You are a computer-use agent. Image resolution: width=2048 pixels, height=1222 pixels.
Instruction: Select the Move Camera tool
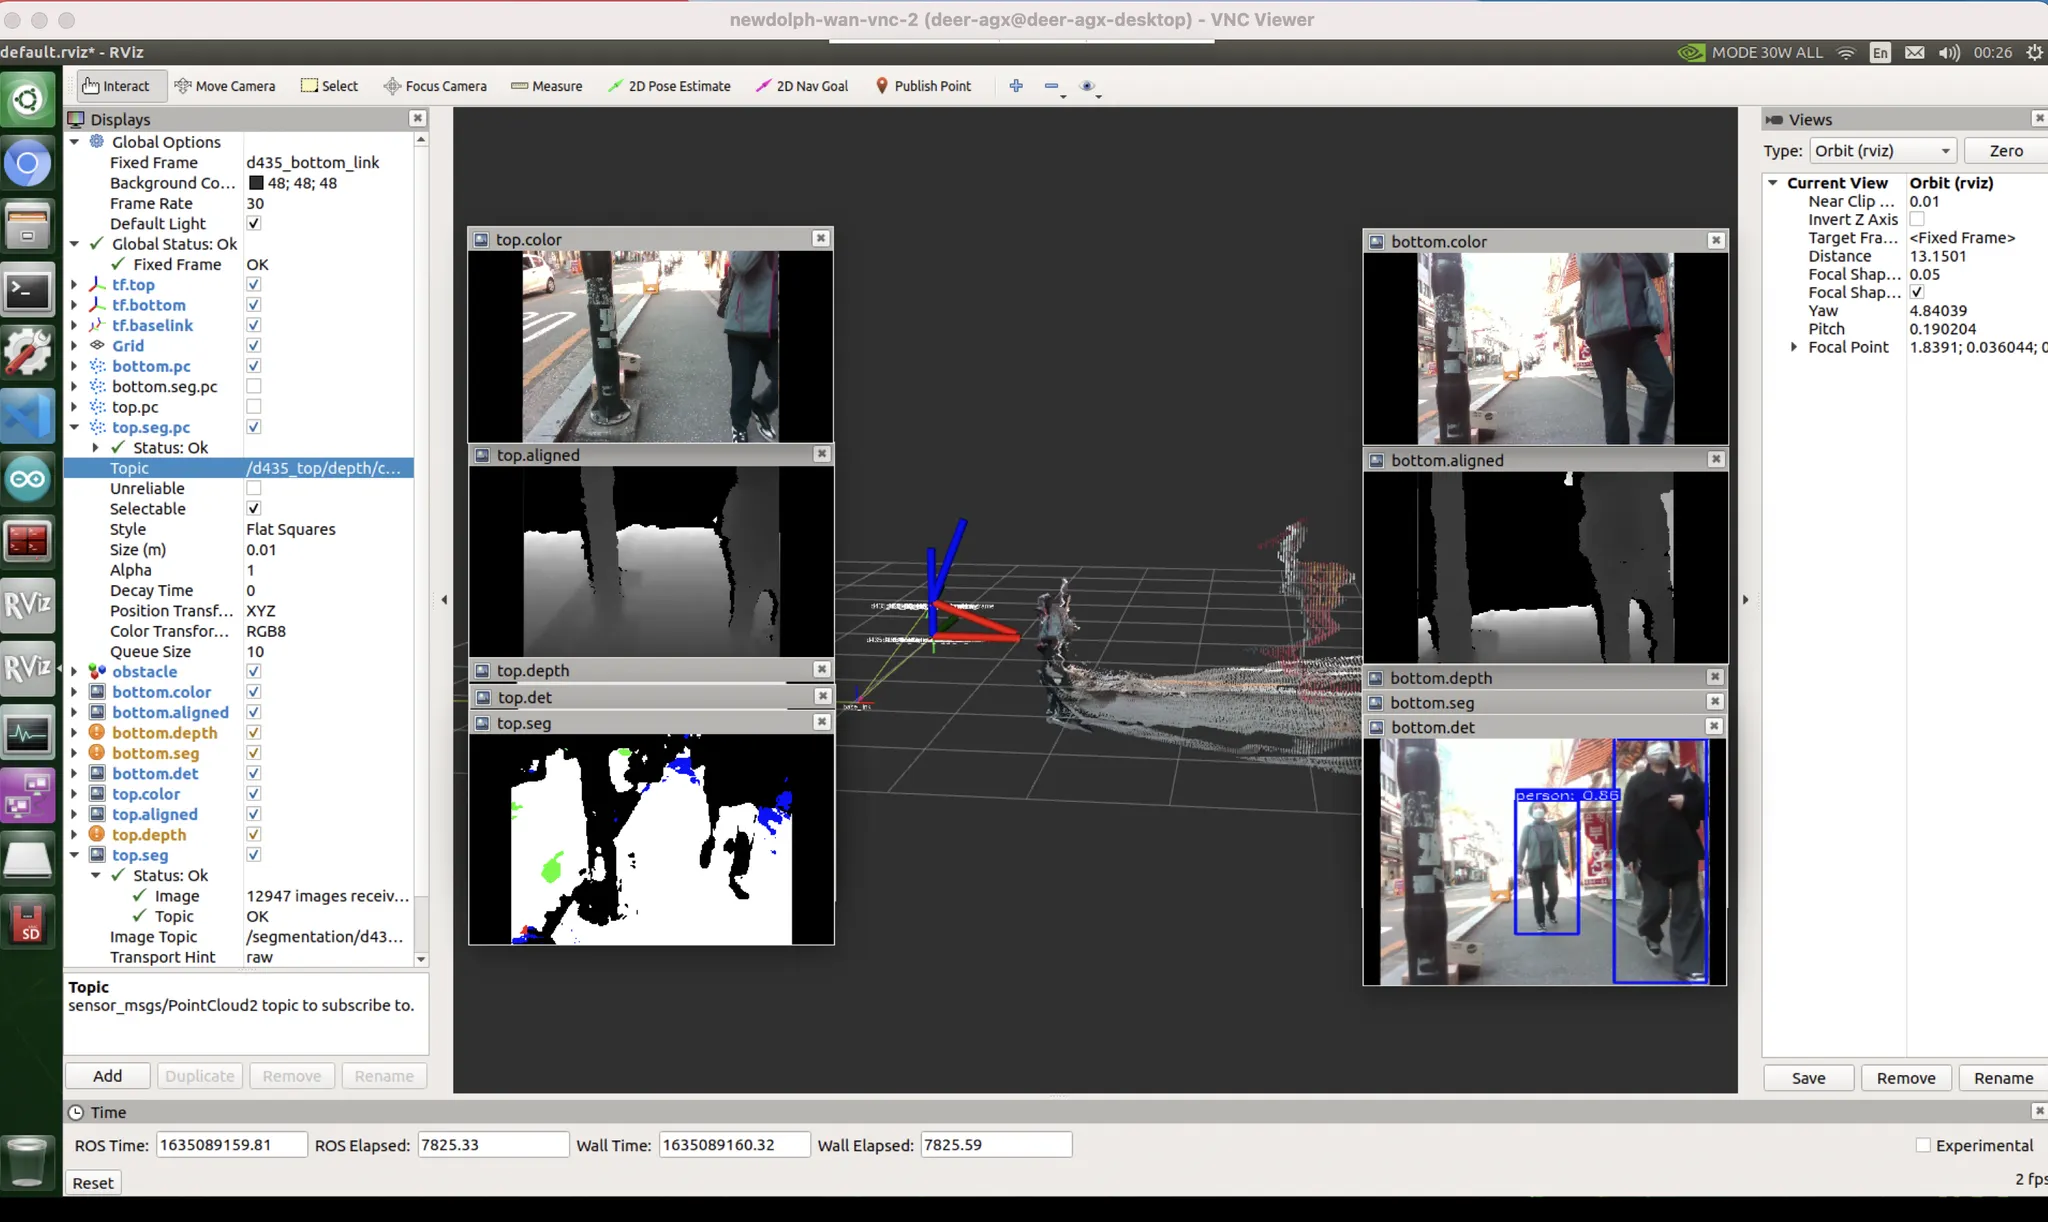[224, 86]
